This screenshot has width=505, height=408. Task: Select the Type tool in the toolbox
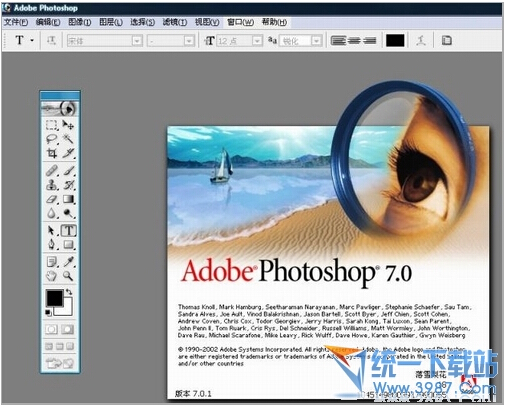(68, 230)
